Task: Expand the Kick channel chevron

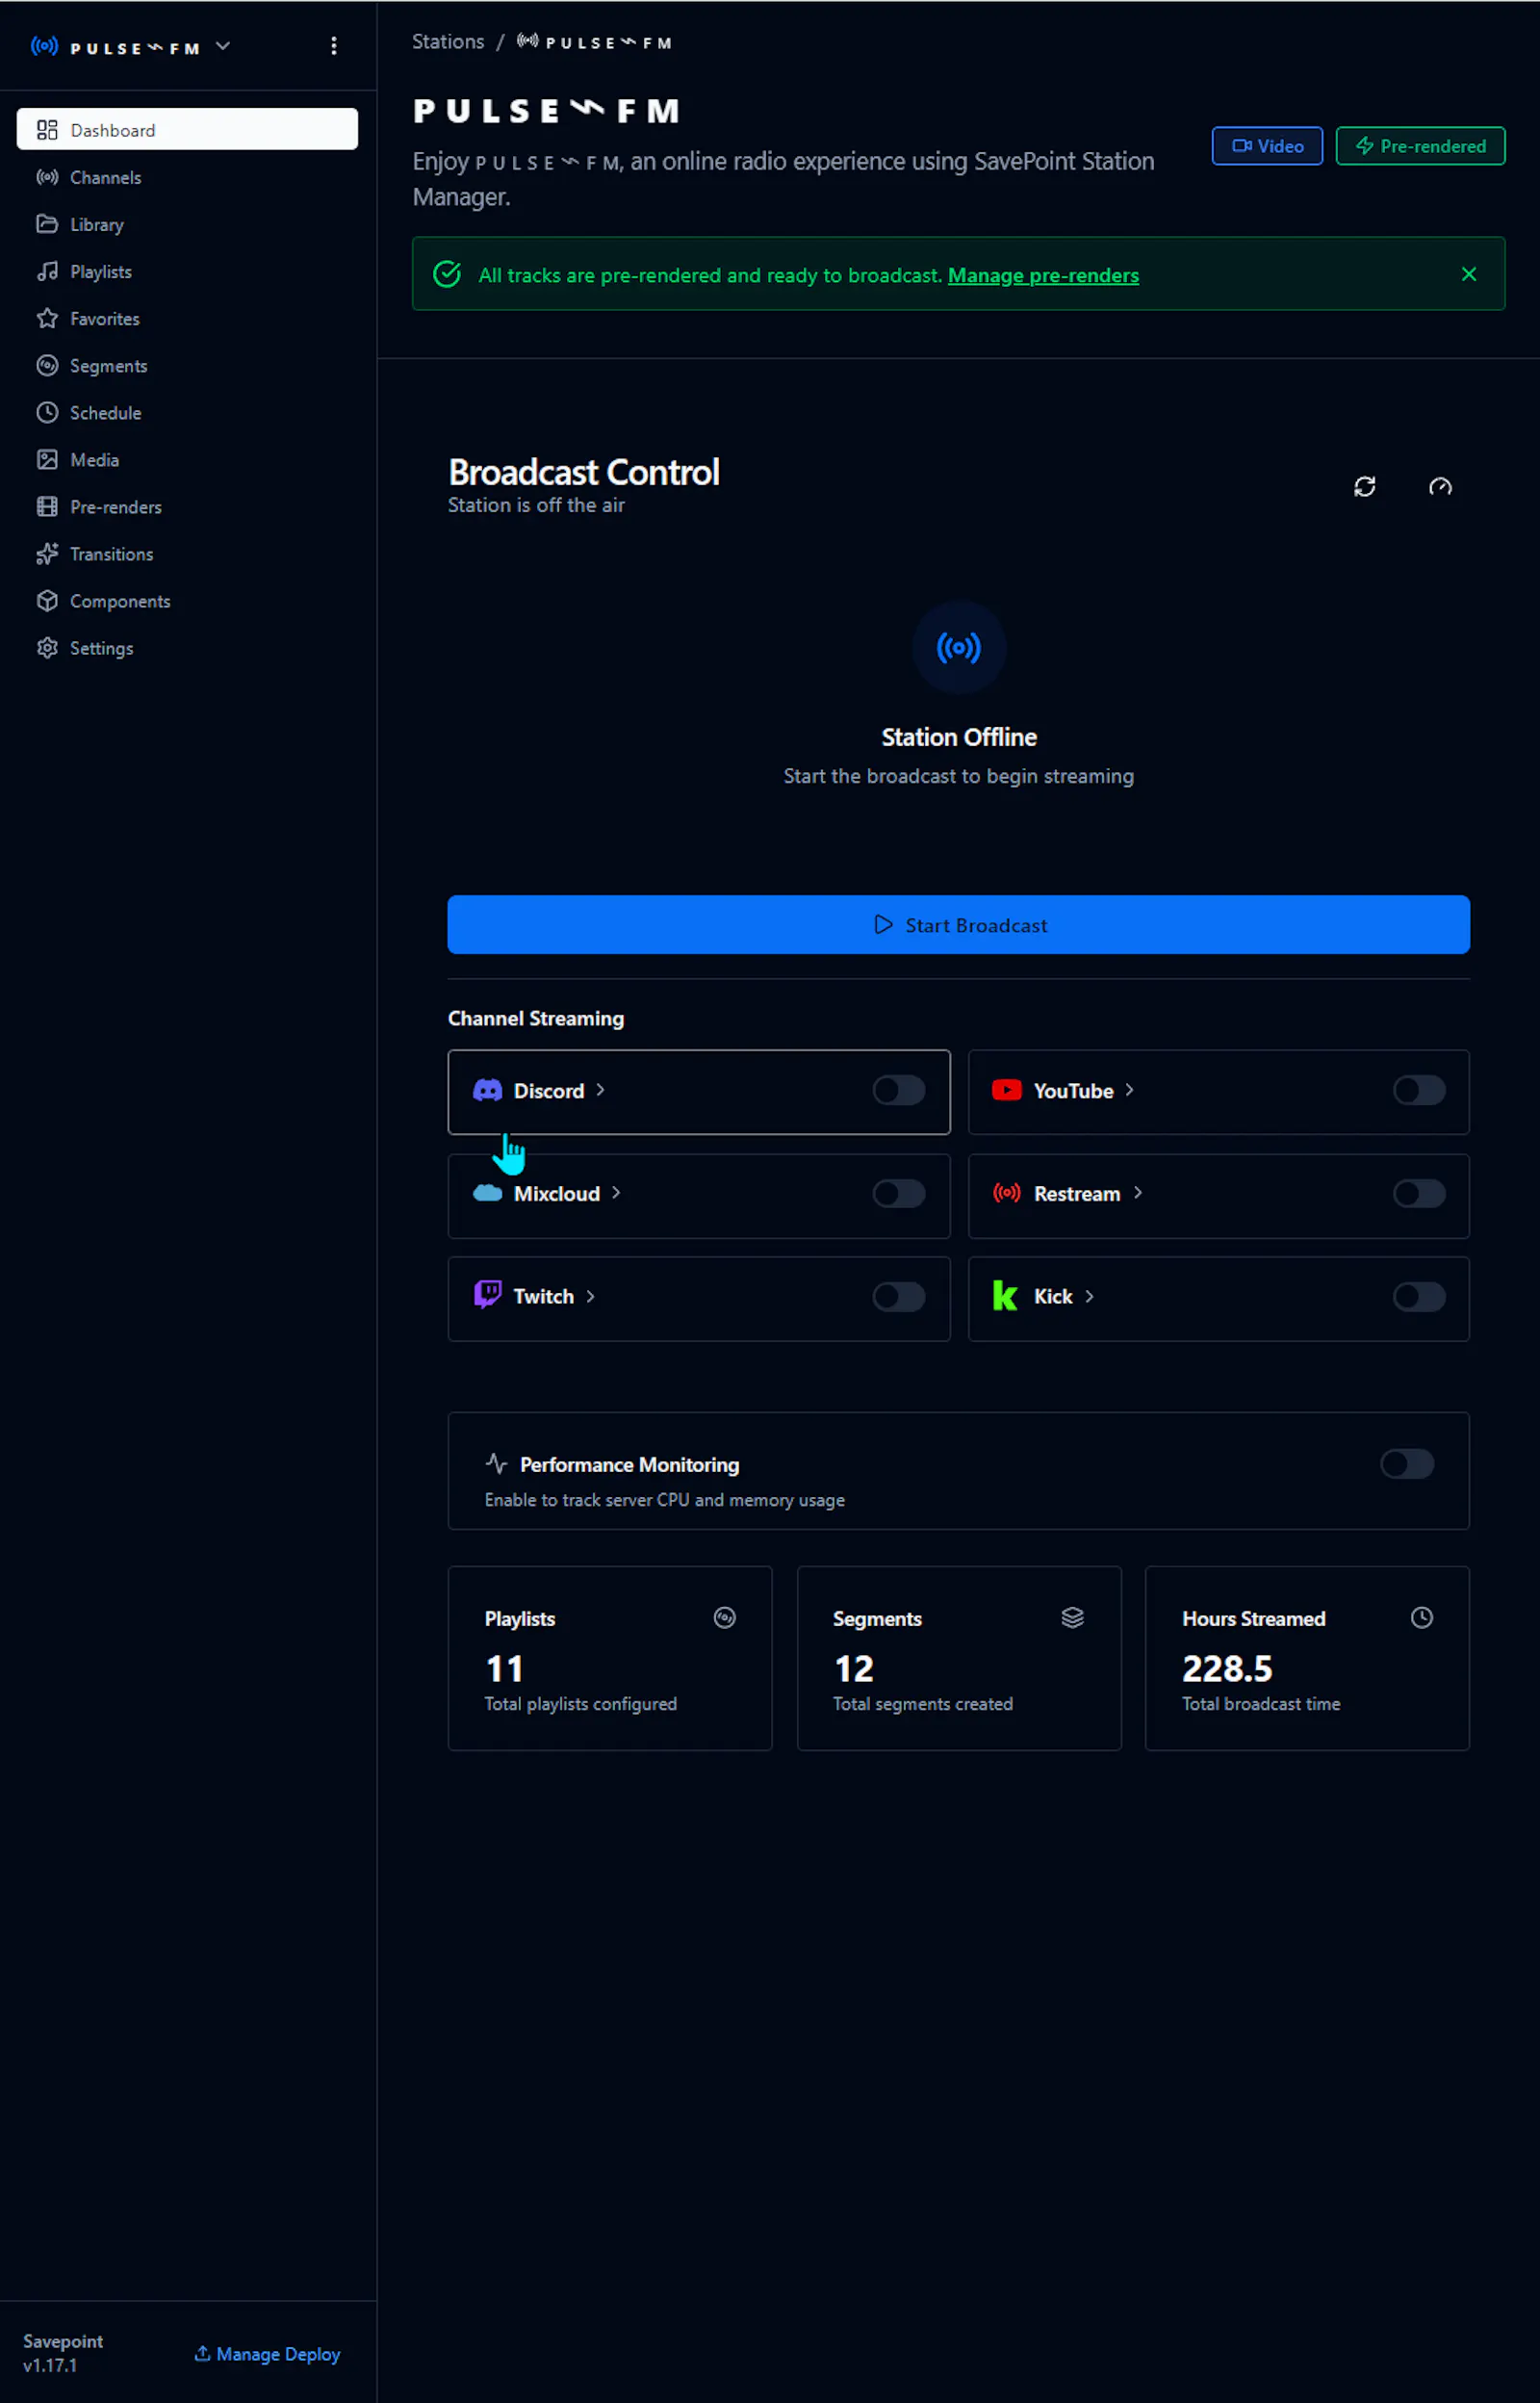Action: coord(1089,1296)
